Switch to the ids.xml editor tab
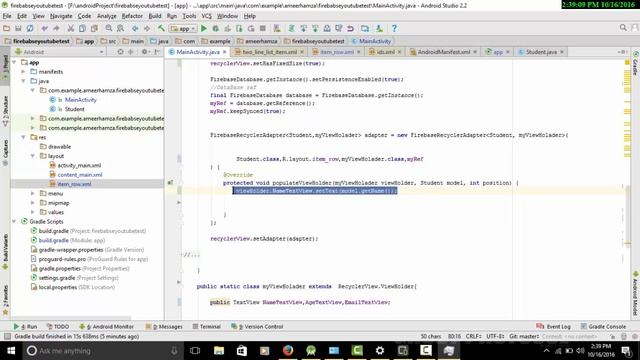The height and width of the screenshot is (360, 640). click(x=385, y=52)
